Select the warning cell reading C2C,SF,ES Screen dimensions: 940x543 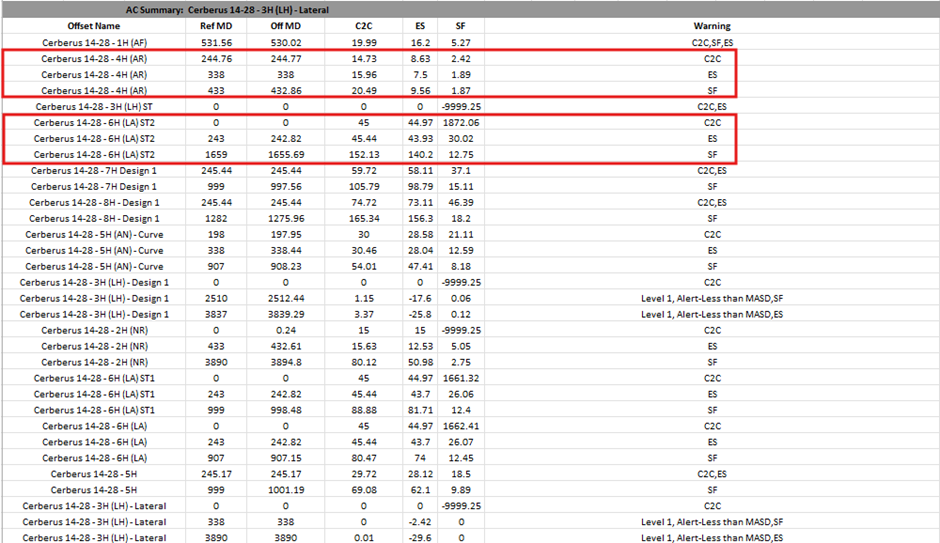[x=711, y=43]
